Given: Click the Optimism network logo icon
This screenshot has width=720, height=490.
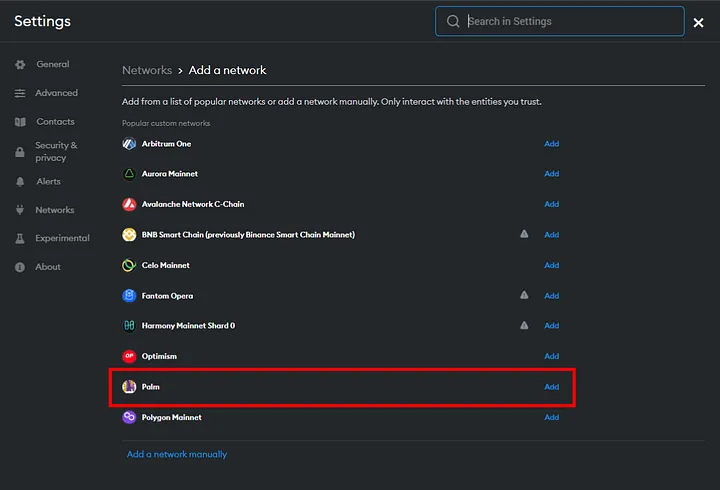Looking at the screenshot, I should (x=129, y=356).
